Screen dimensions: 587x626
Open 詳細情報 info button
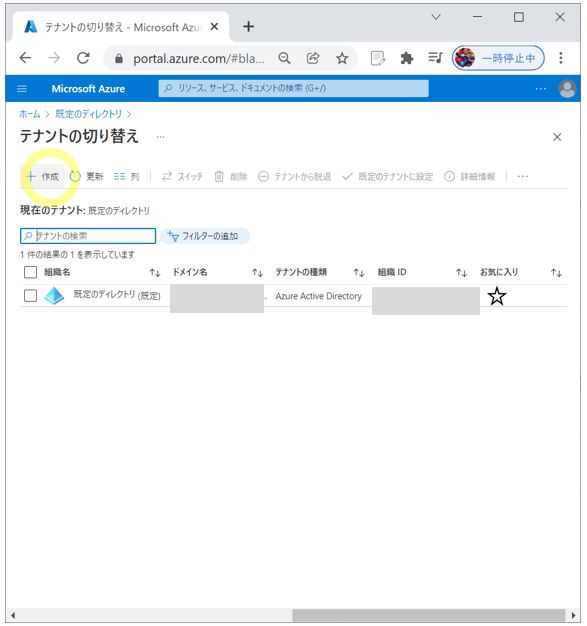tap(470, 176)
